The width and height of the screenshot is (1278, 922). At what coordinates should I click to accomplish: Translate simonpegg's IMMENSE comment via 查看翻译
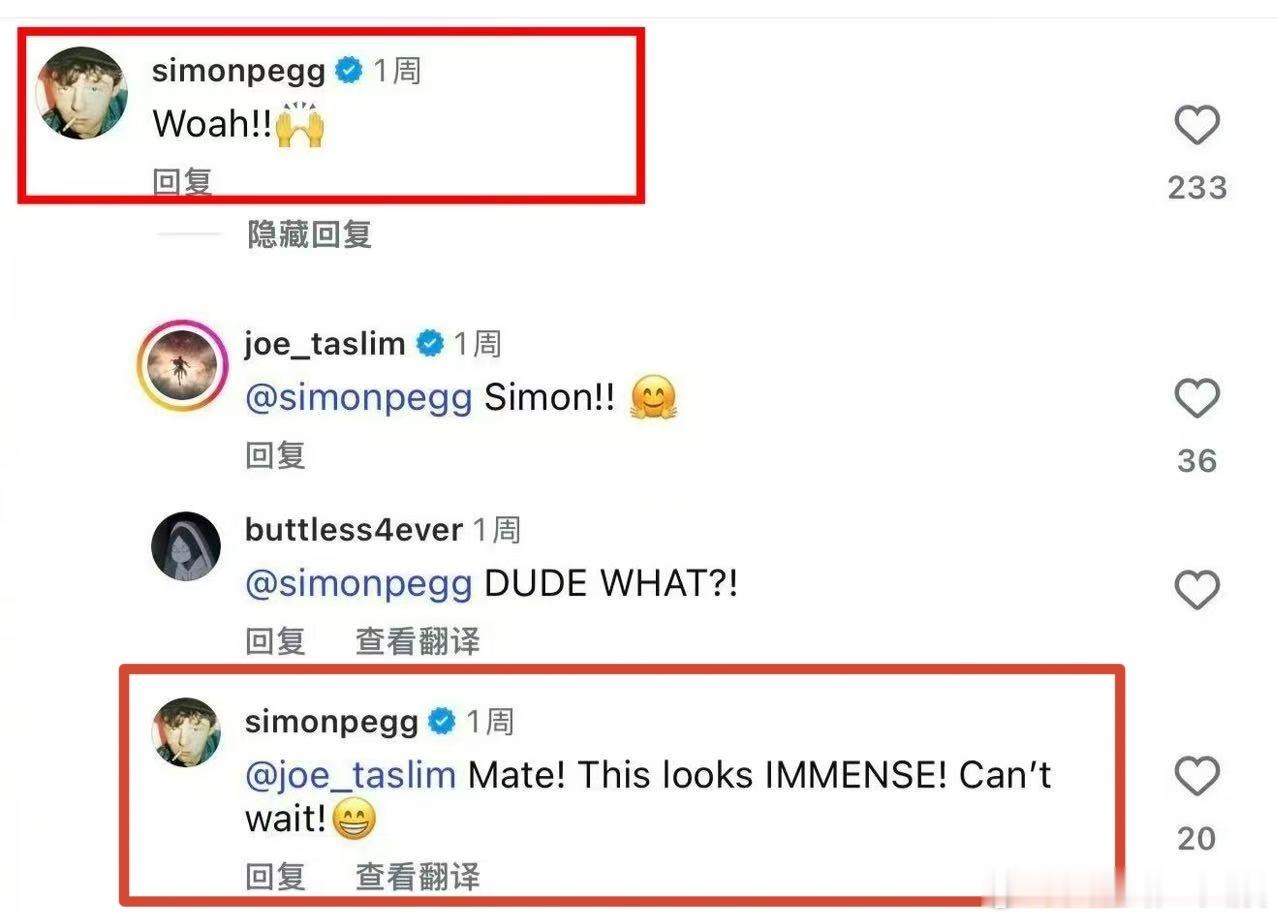coord(417,876)
